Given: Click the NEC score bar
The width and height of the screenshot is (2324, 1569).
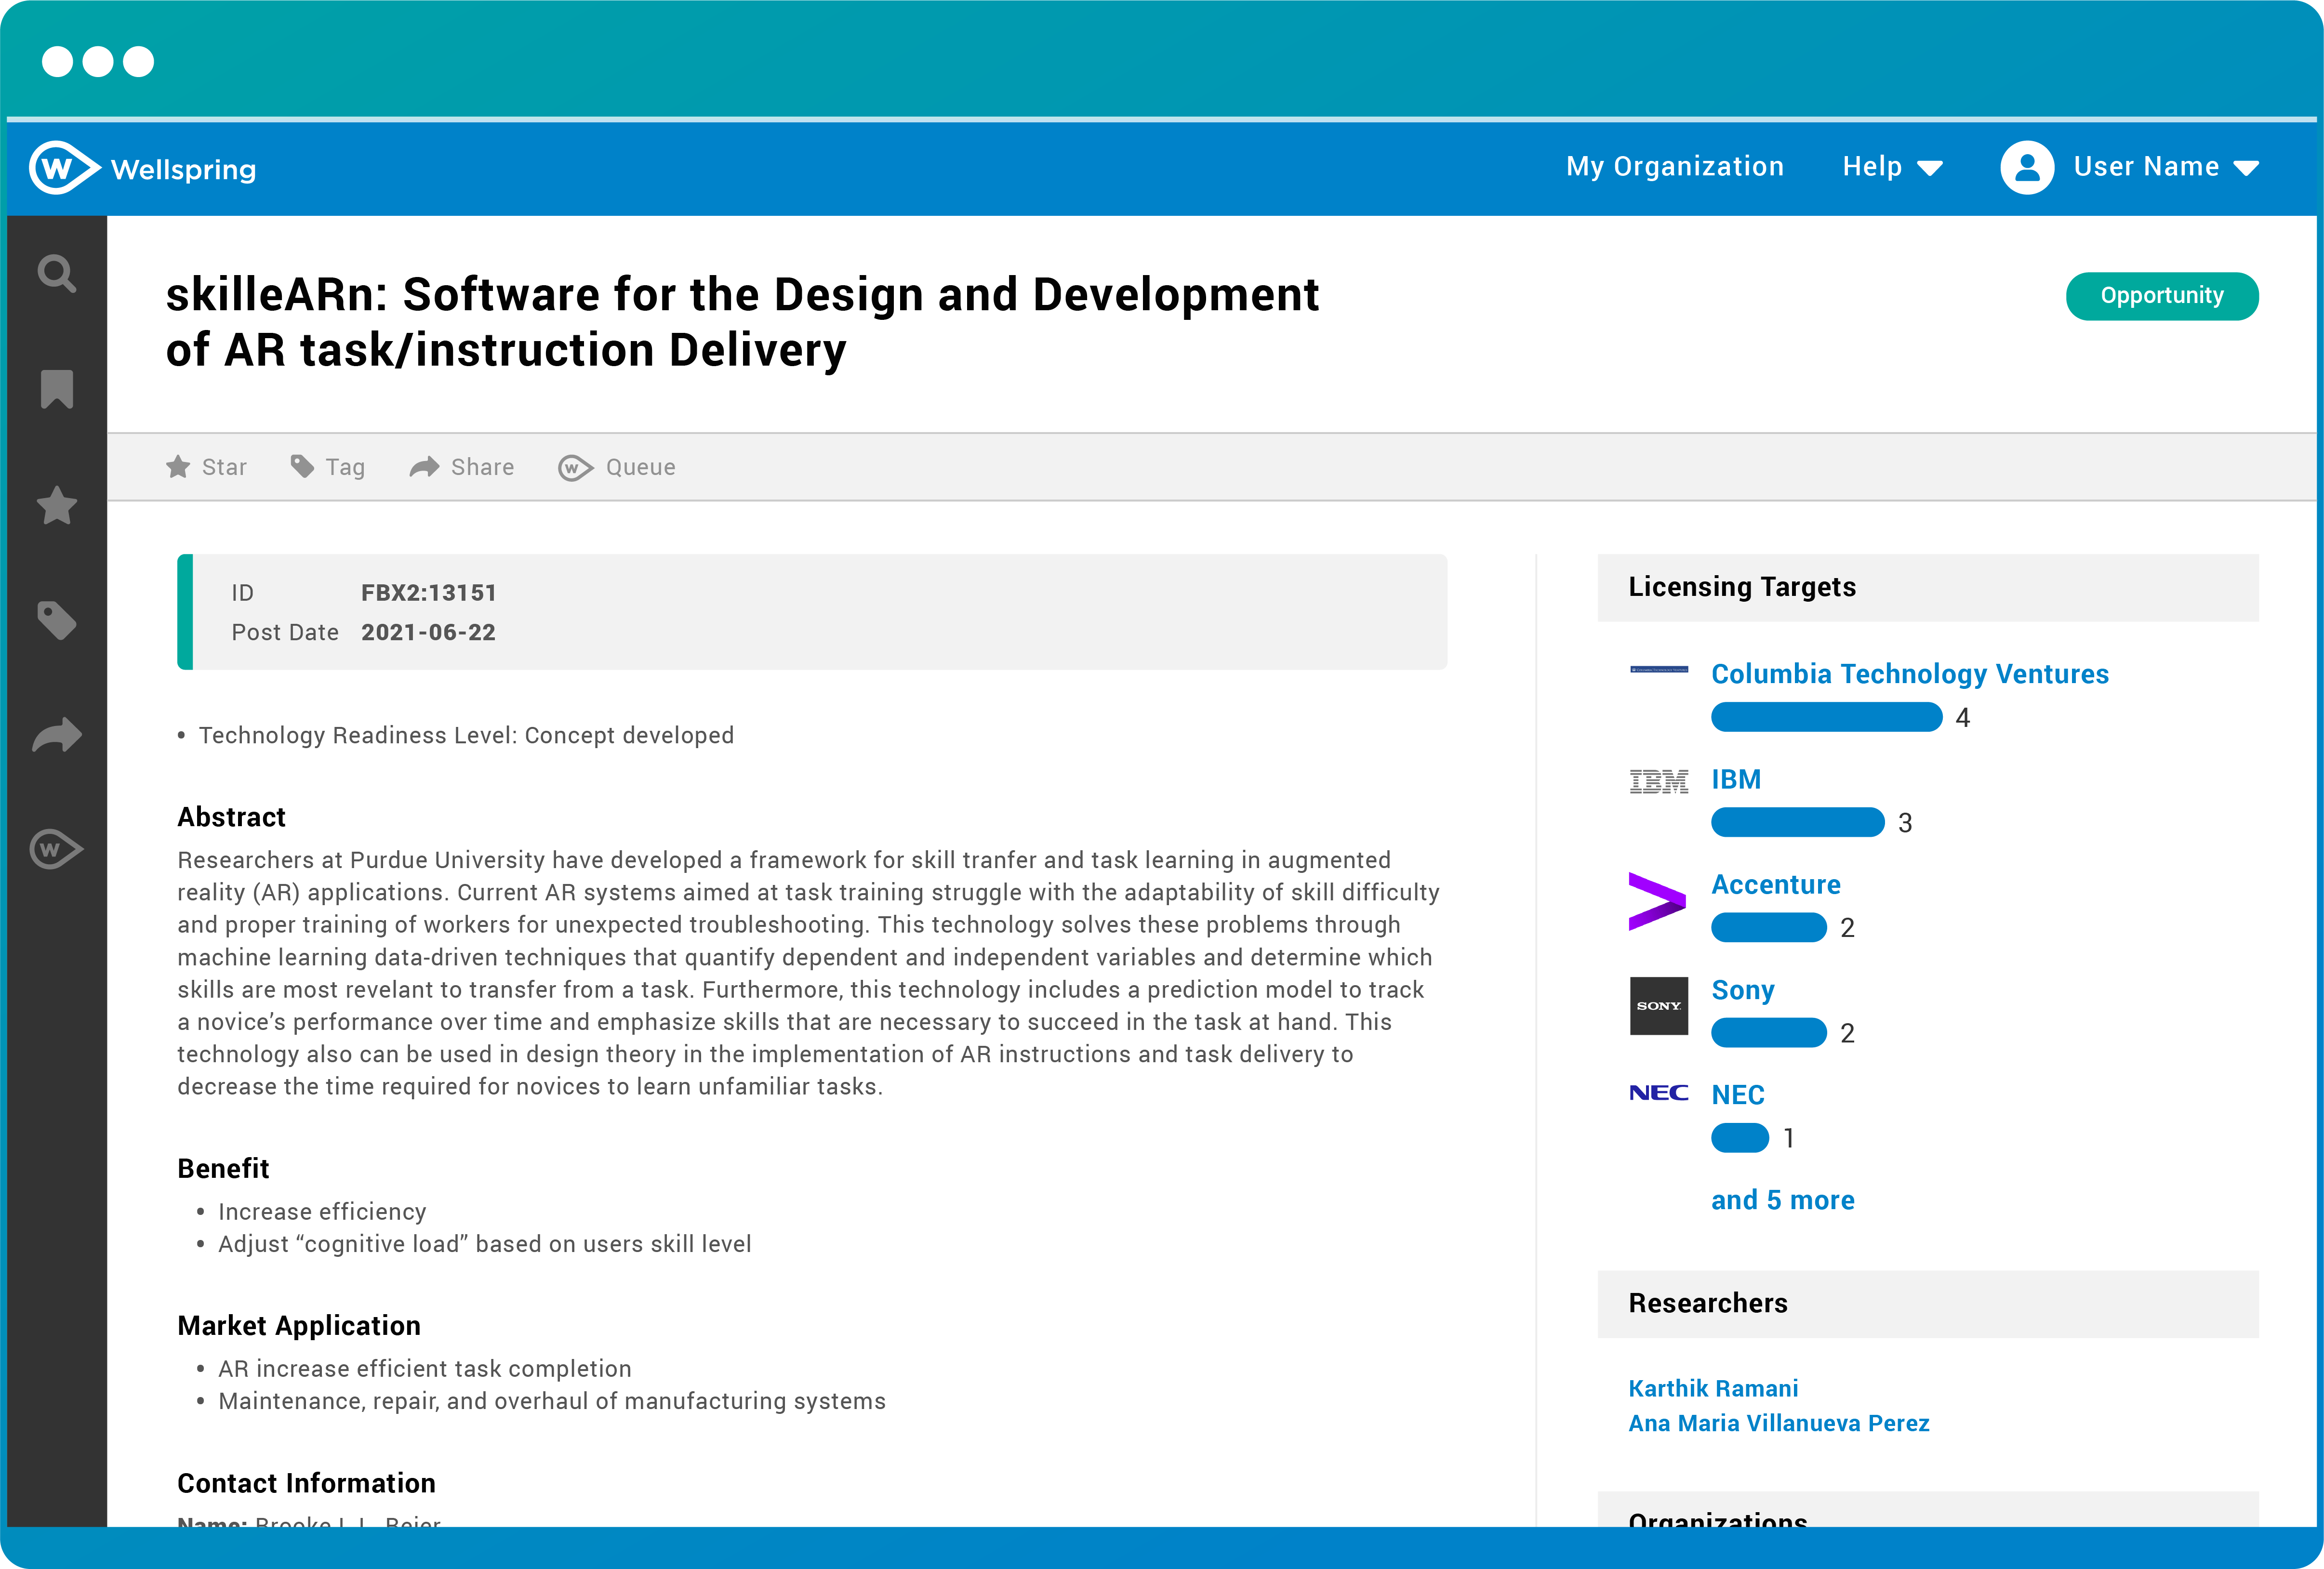Looking at the screenshot, I should (x=1740, y=1137).
